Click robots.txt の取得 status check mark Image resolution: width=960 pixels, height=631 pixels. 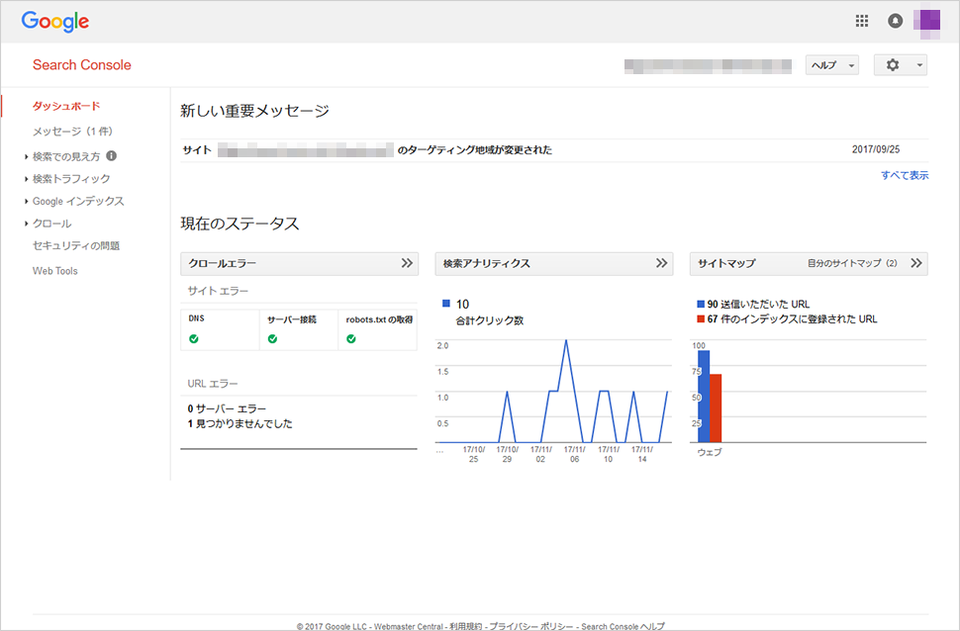click(351, 338)
